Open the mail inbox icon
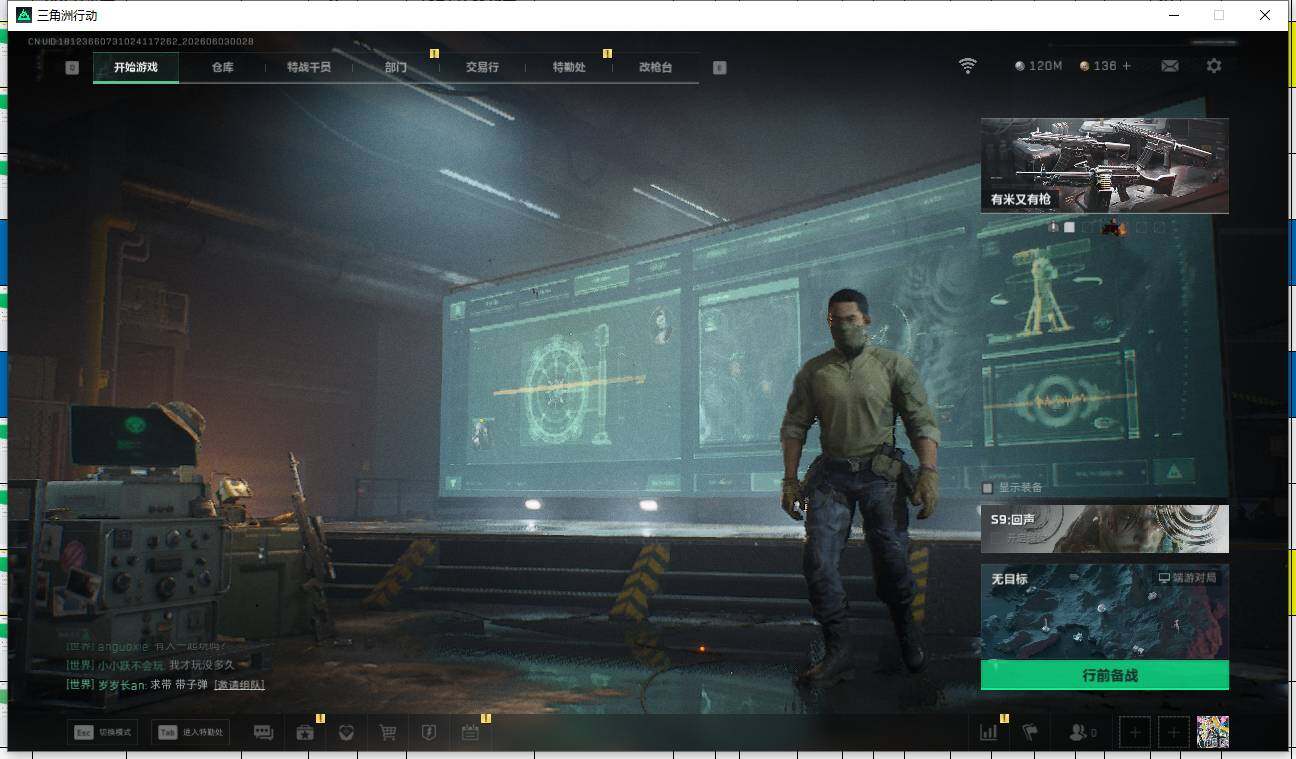The image size is (1296, 759). coord(1170,66)
